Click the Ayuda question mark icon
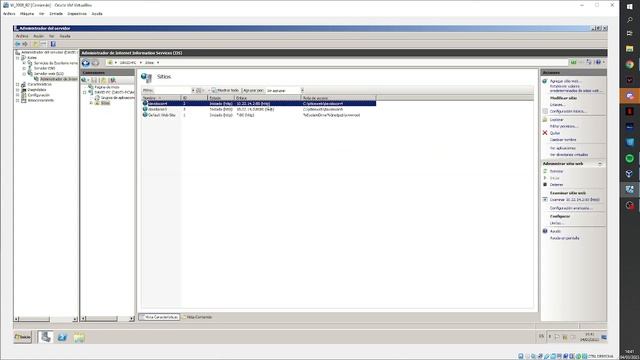 coord(545,231)
